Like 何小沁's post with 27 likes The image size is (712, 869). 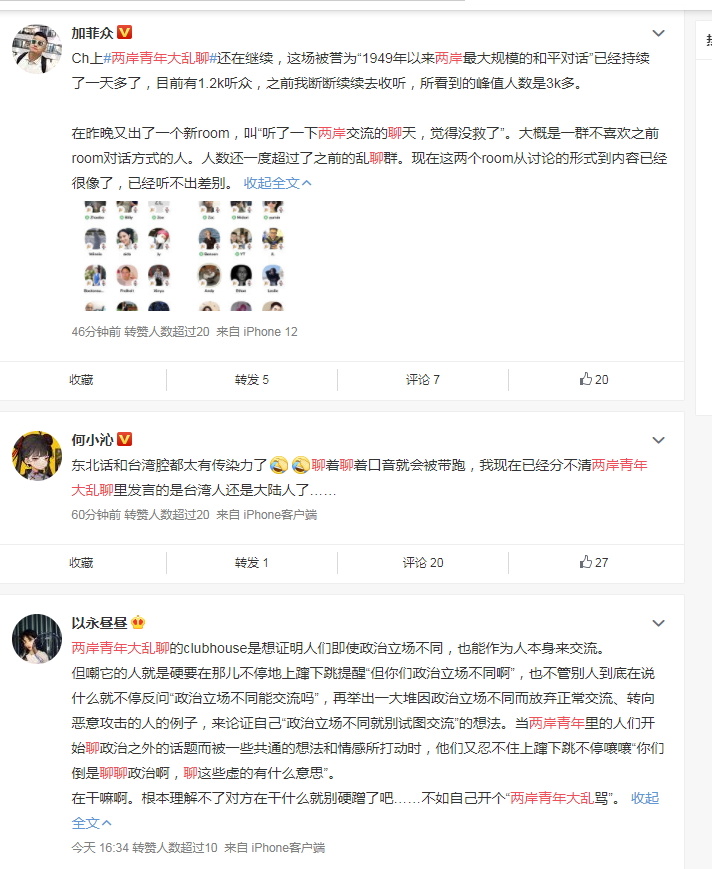[x=594, y=563]
